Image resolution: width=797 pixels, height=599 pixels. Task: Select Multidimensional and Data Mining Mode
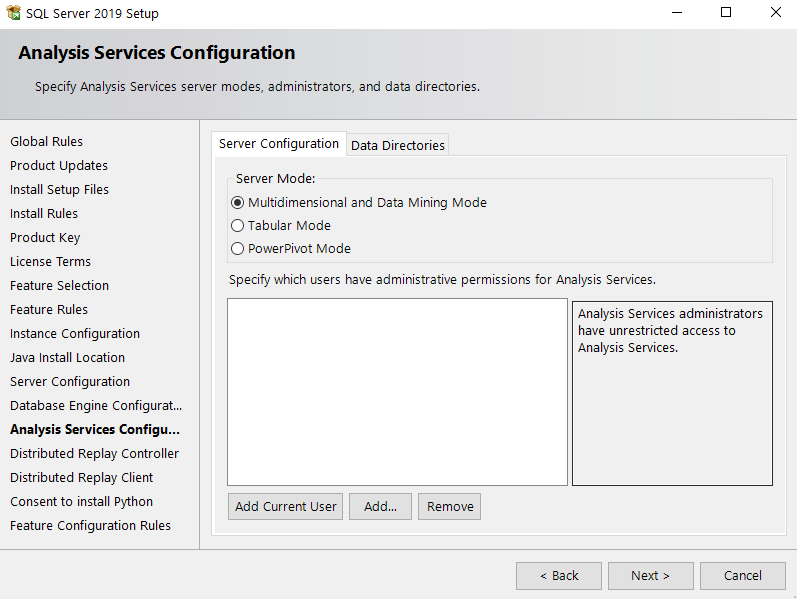238,202
